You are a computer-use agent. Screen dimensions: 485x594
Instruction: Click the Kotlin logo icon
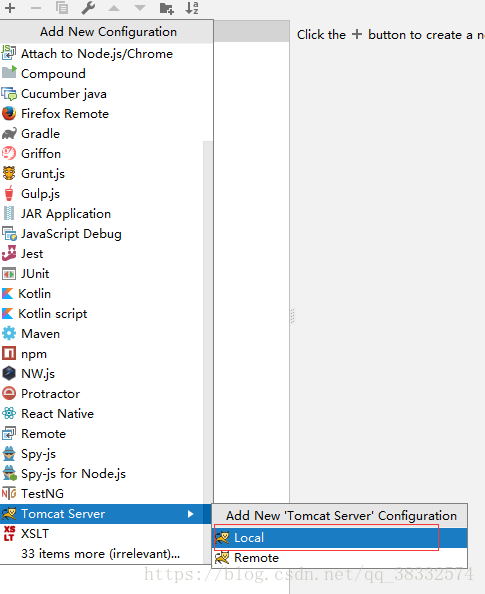coord(8,294)
